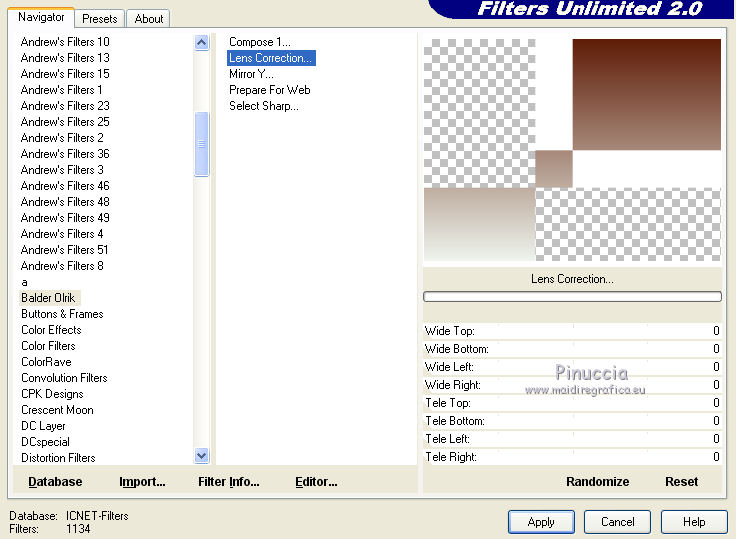
Task: Select Andrew's Filters 23 category
Action: [x=65, y=106]
